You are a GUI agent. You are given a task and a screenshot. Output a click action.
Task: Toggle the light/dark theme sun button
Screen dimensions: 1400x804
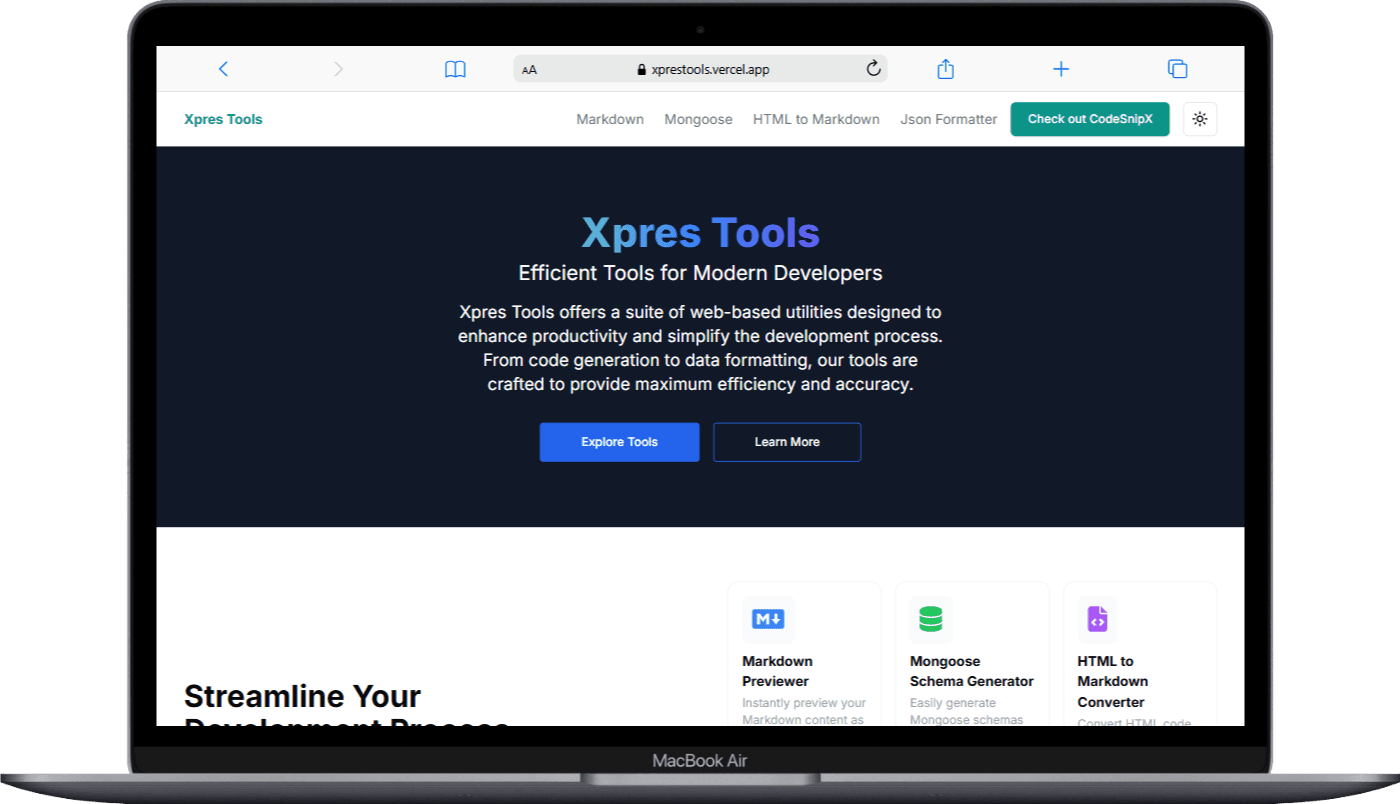pos(1200,119)
